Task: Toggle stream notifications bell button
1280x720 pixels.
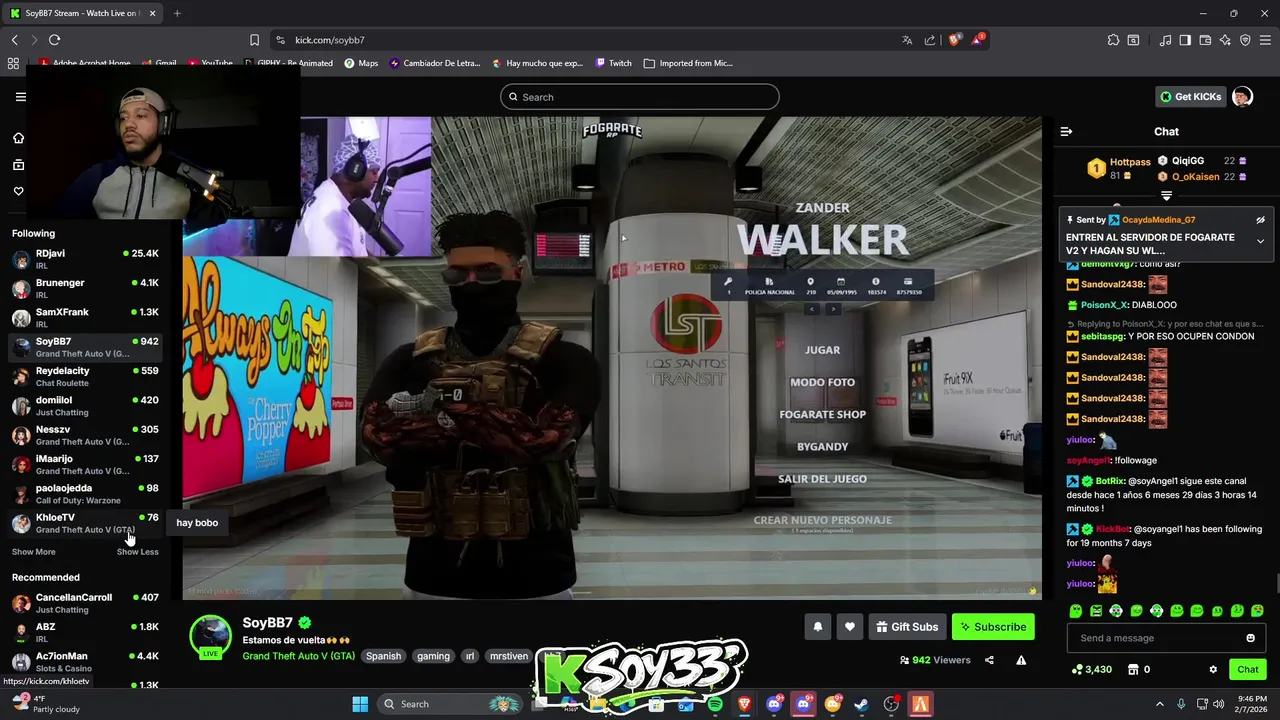Action: coord(817,627)
